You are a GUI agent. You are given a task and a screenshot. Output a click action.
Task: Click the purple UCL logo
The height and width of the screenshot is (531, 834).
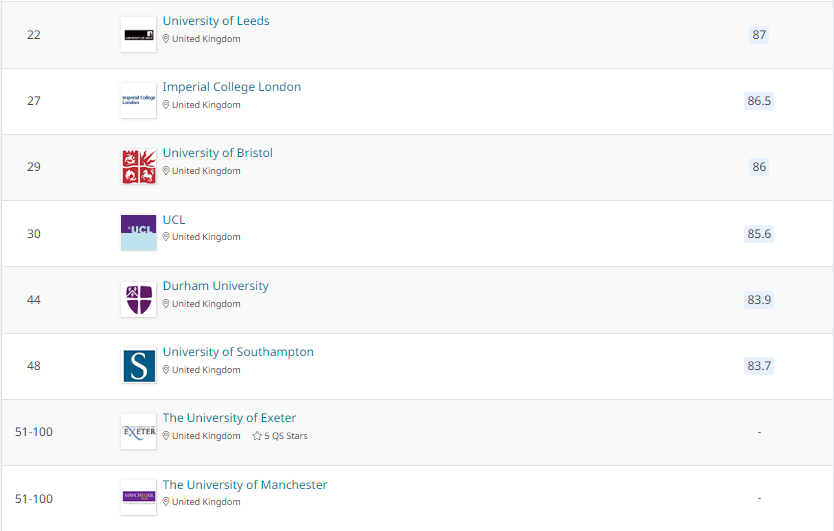click(138, 233)
